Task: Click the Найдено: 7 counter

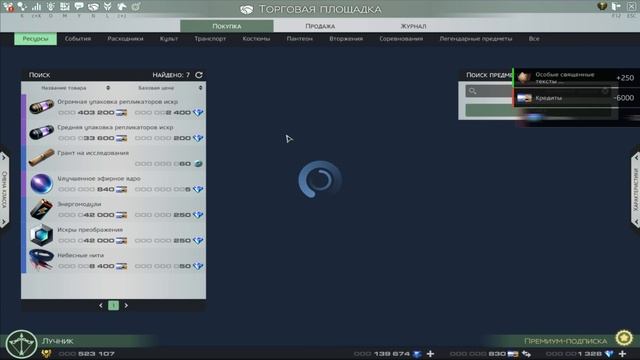Action: (171, 75)
